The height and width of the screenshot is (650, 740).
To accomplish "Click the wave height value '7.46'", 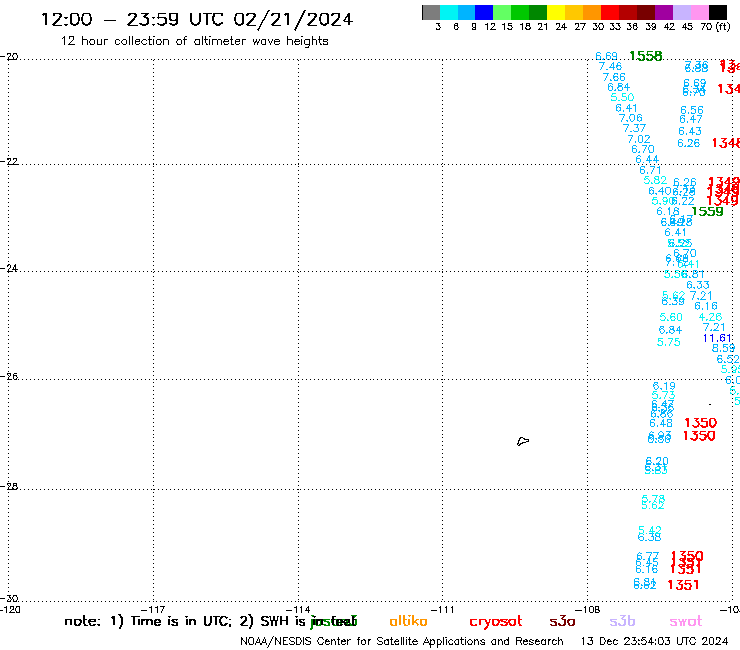I will (610, 67).
